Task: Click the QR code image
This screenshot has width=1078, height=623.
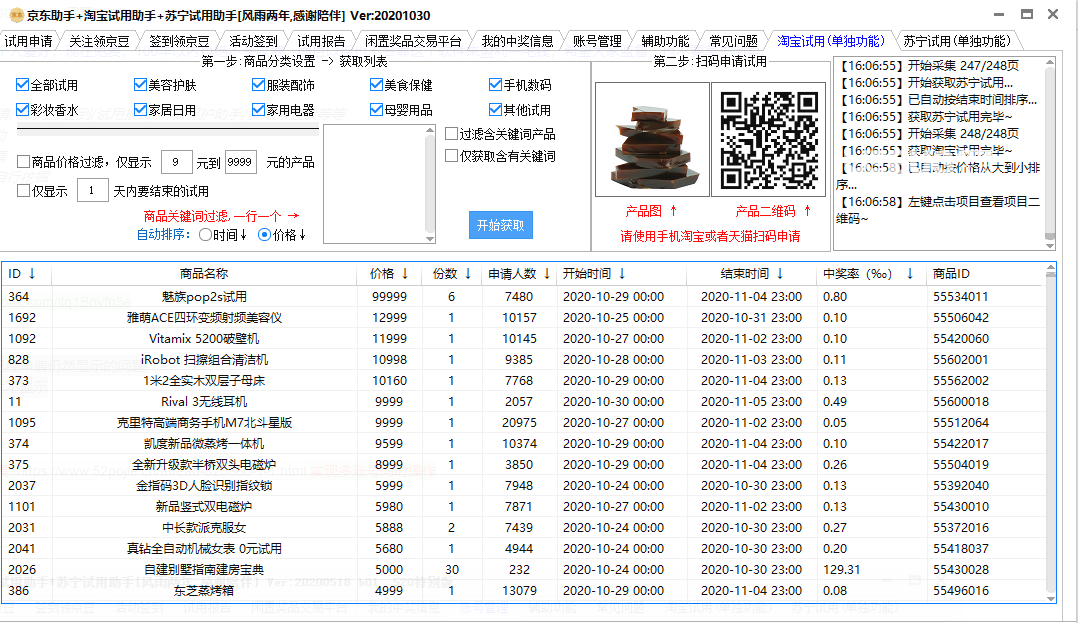Action: (769, 140)
